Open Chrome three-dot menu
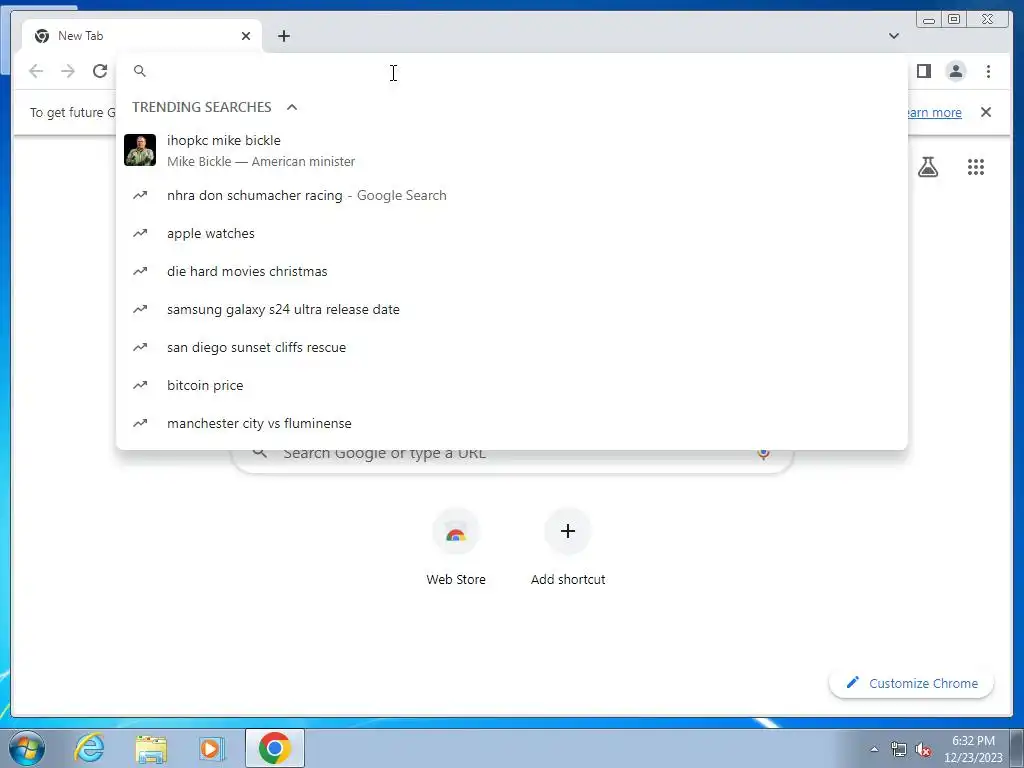The width and height of the screenshot is (1024, 768). click(988, 71)
